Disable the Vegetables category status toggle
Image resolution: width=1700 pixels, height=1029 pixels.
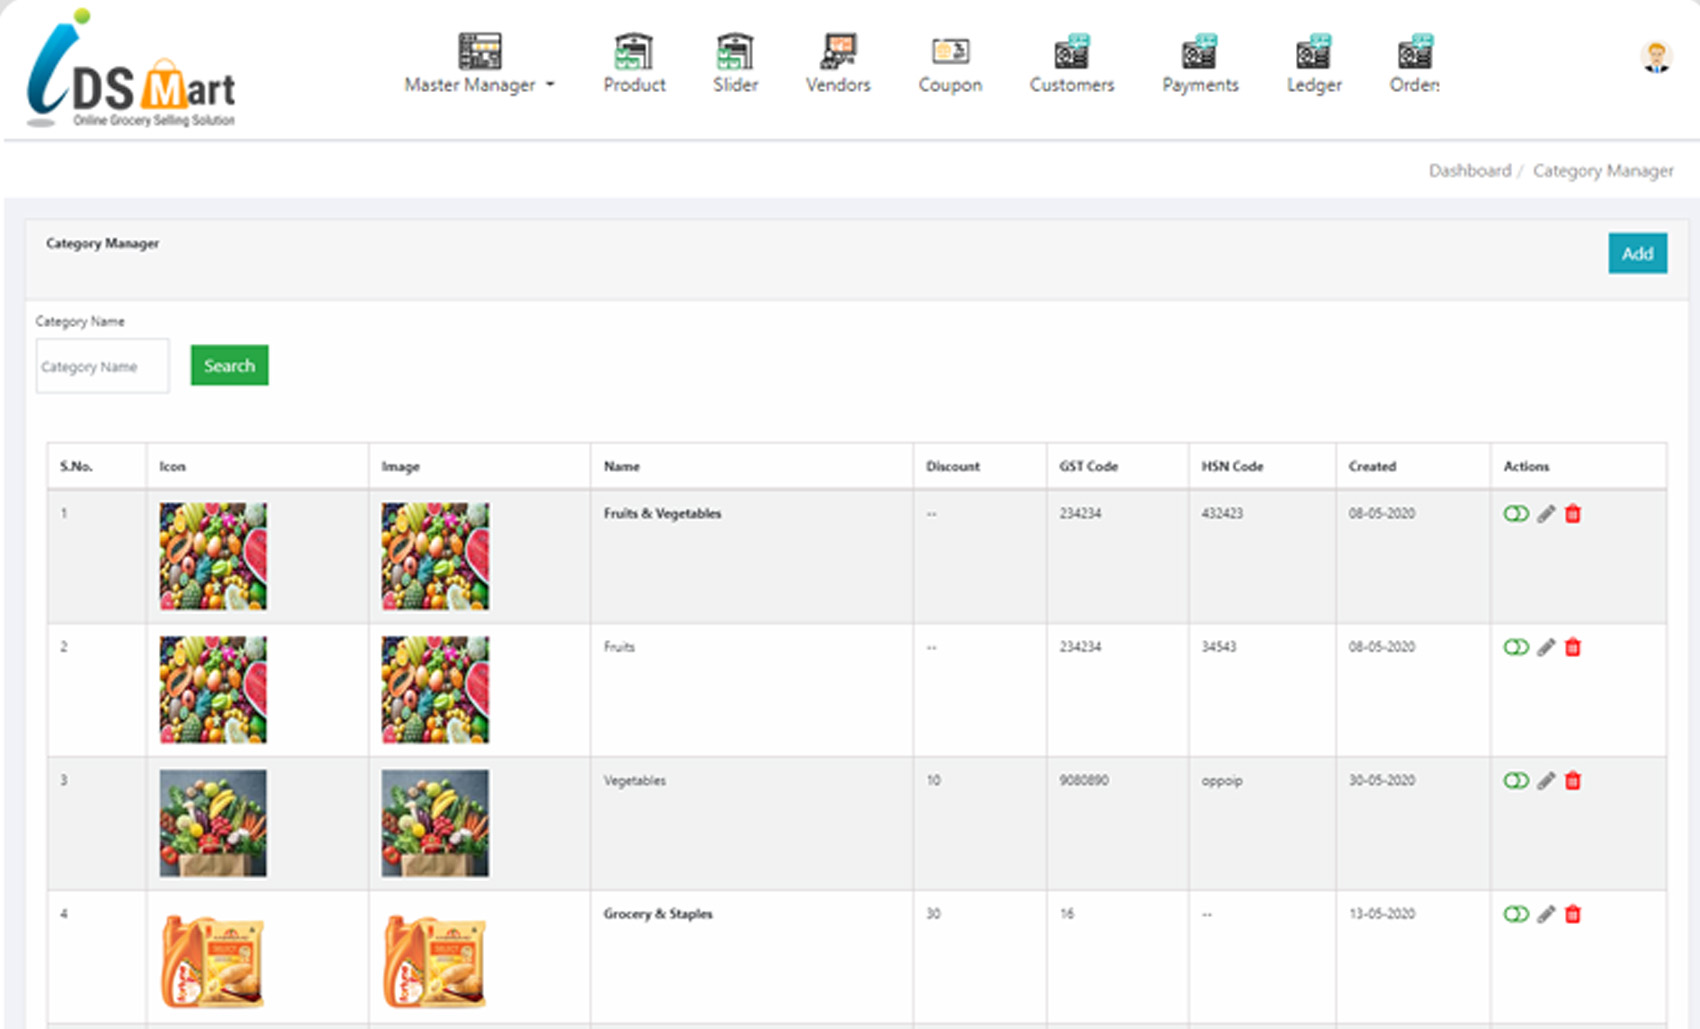(x=1516, y=781)
